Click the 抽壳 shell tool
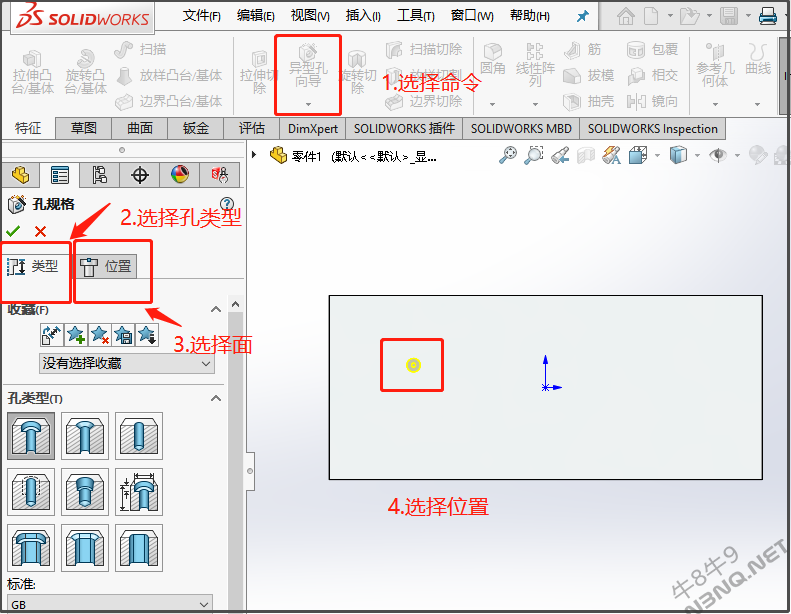 [589, 101]
